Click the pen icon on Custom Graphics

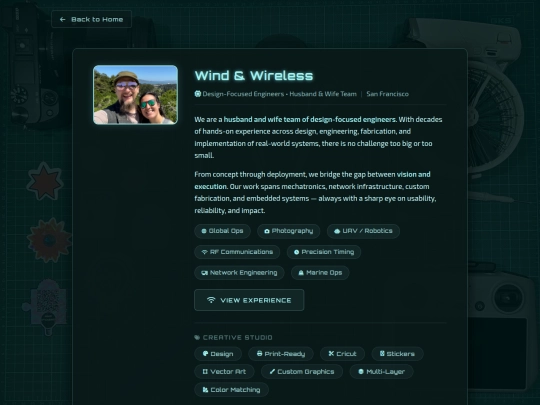click(x=272, y=371)
